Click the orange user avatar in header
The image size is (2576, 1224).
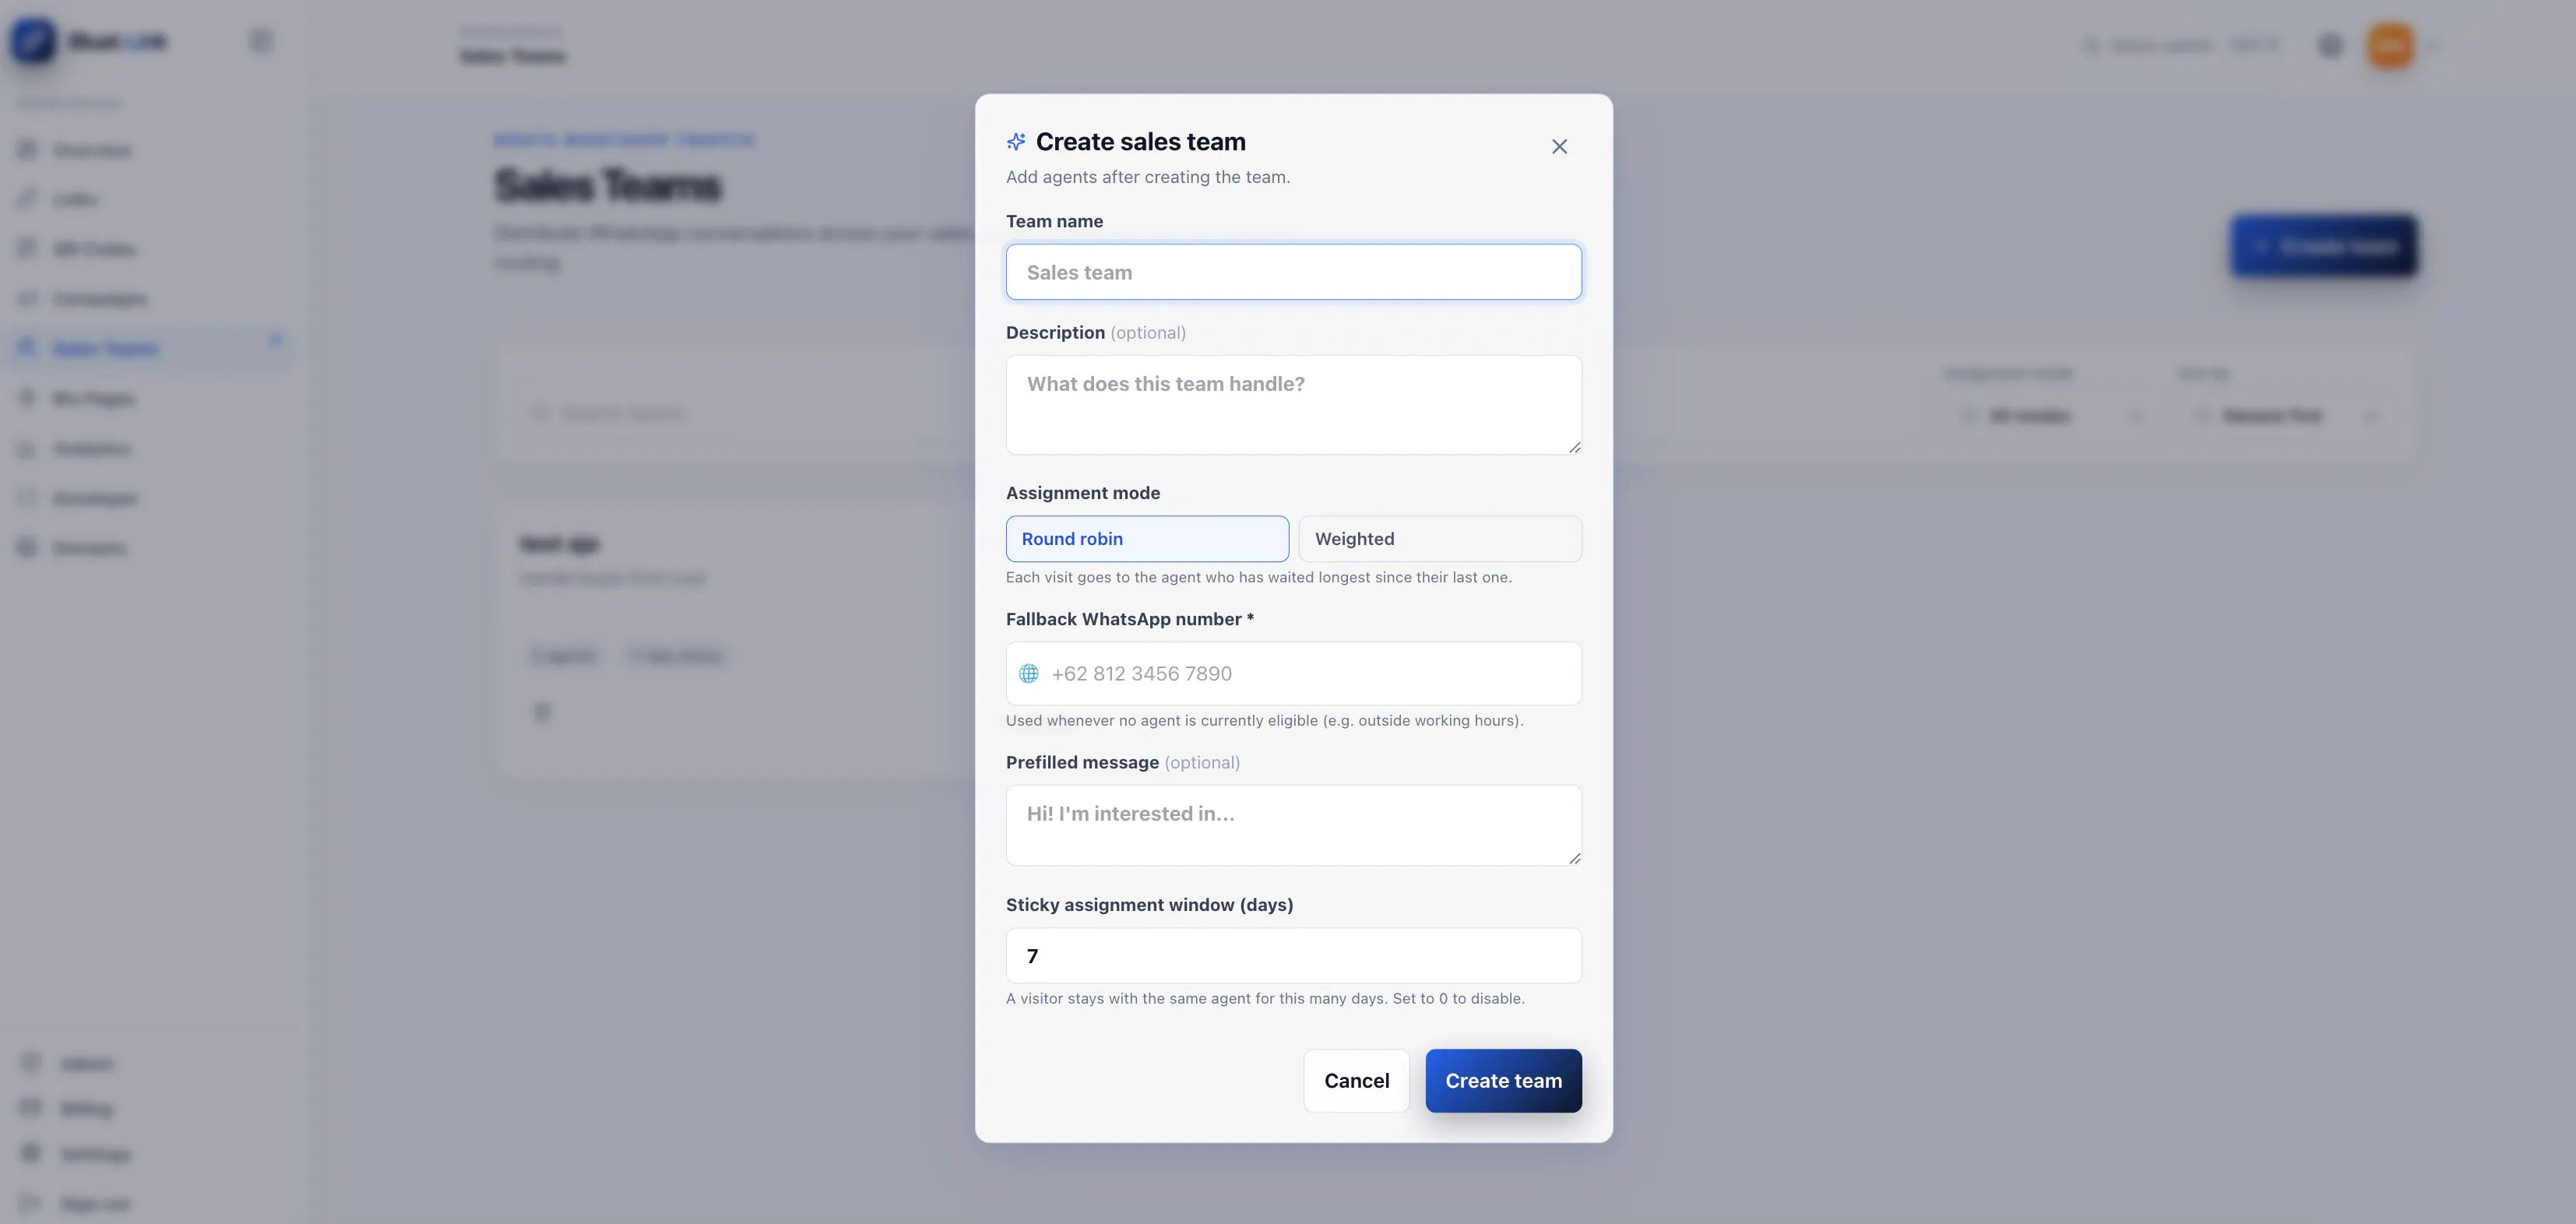coord(2390,45)
